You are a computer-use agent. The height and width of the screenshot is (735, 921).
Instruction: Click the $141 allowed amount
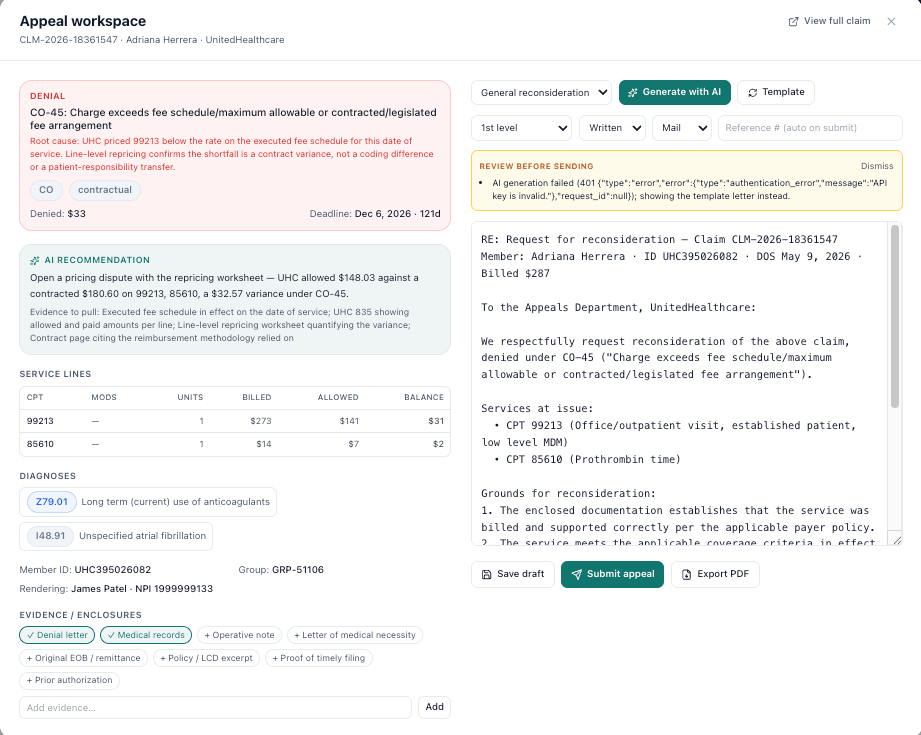[348, 421]
